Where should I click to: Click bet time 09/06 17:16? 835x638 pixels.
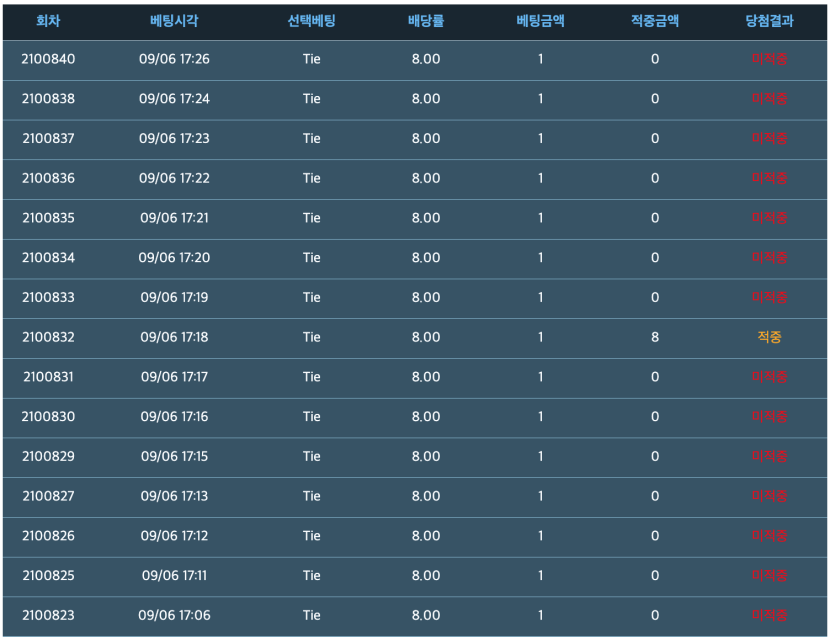click(174, 416)
